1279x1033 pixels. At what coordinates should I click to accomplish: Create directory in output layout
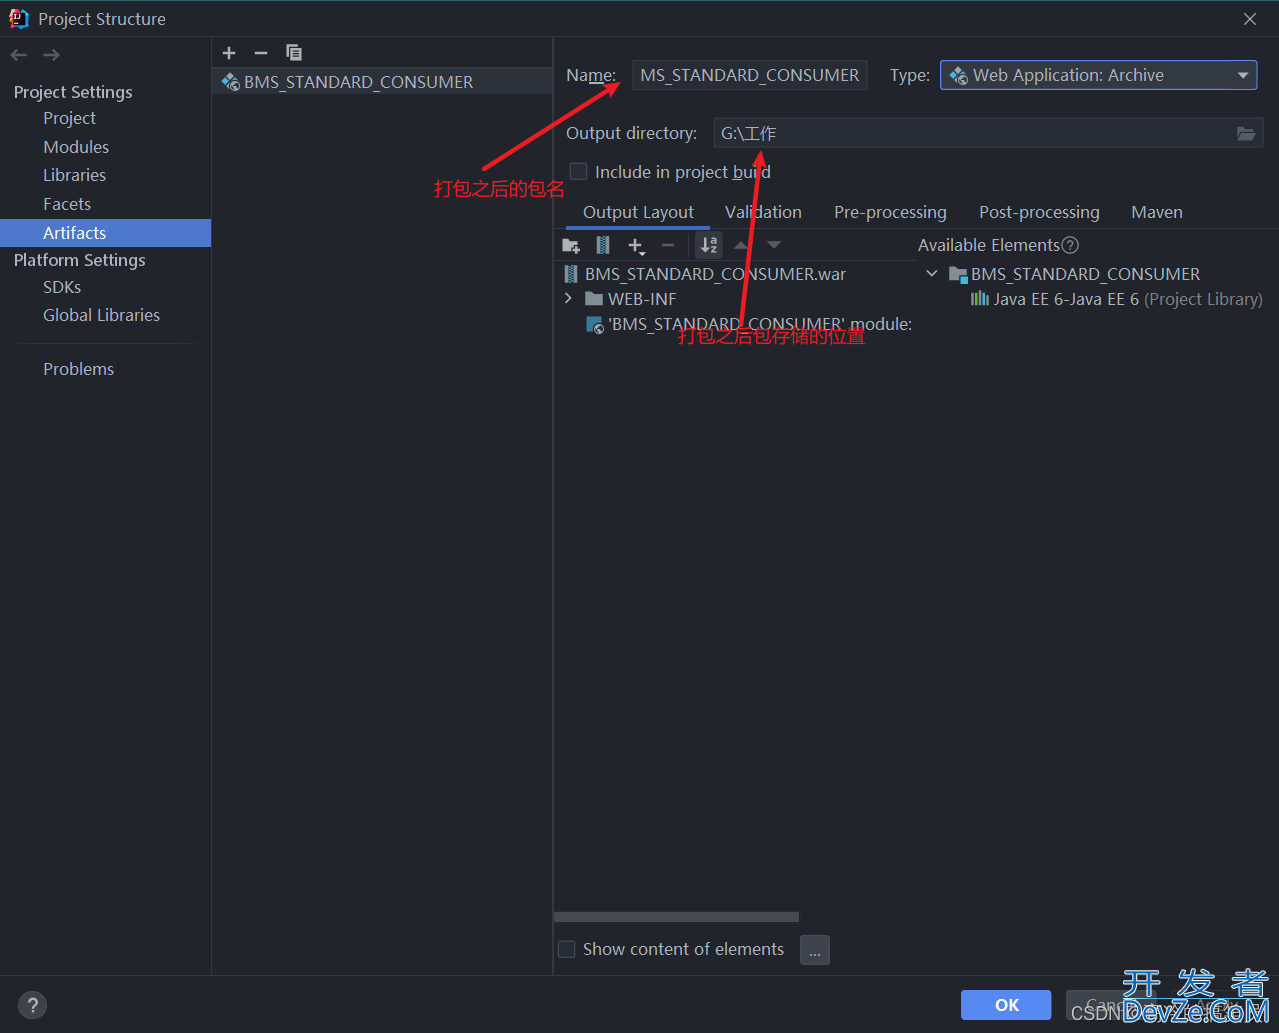[x=571, y=245]
